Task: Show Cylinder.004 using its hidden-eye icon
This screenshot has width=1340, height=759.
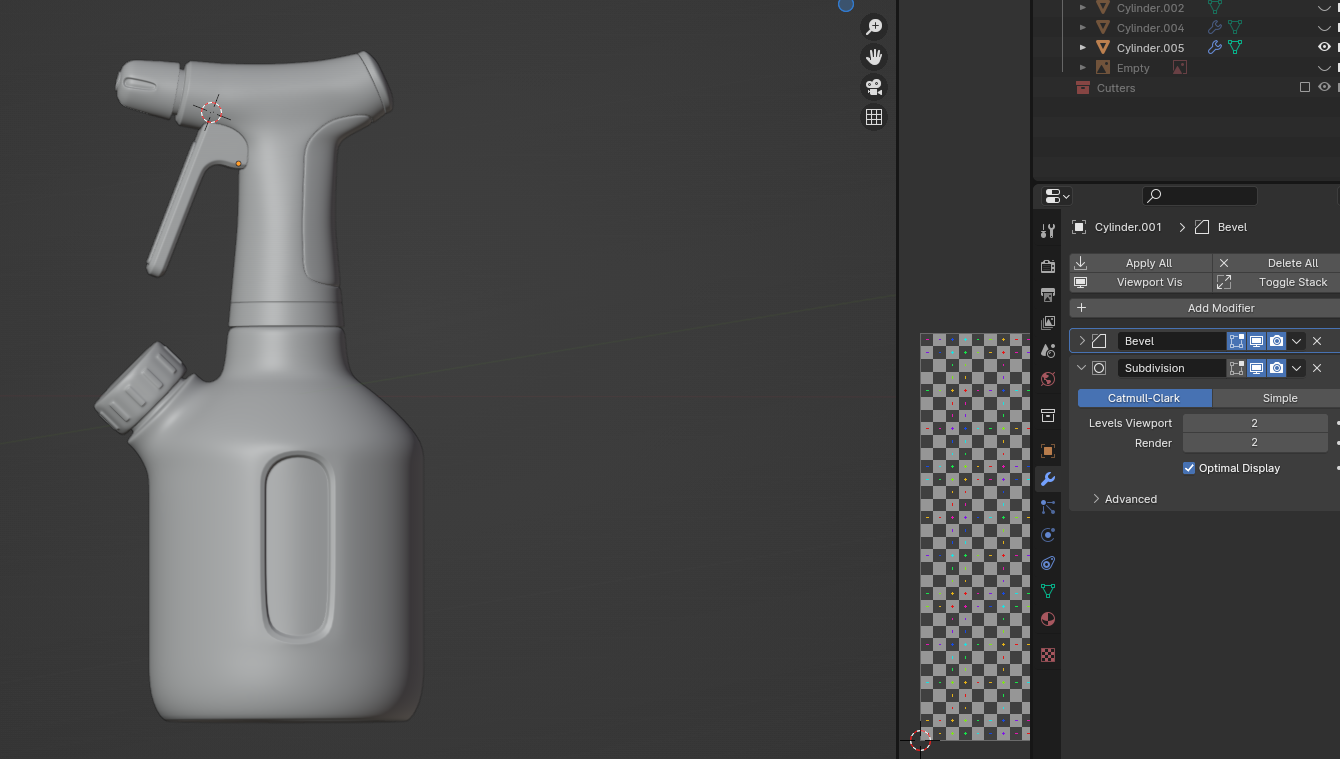Action: tap(1325, 28)
